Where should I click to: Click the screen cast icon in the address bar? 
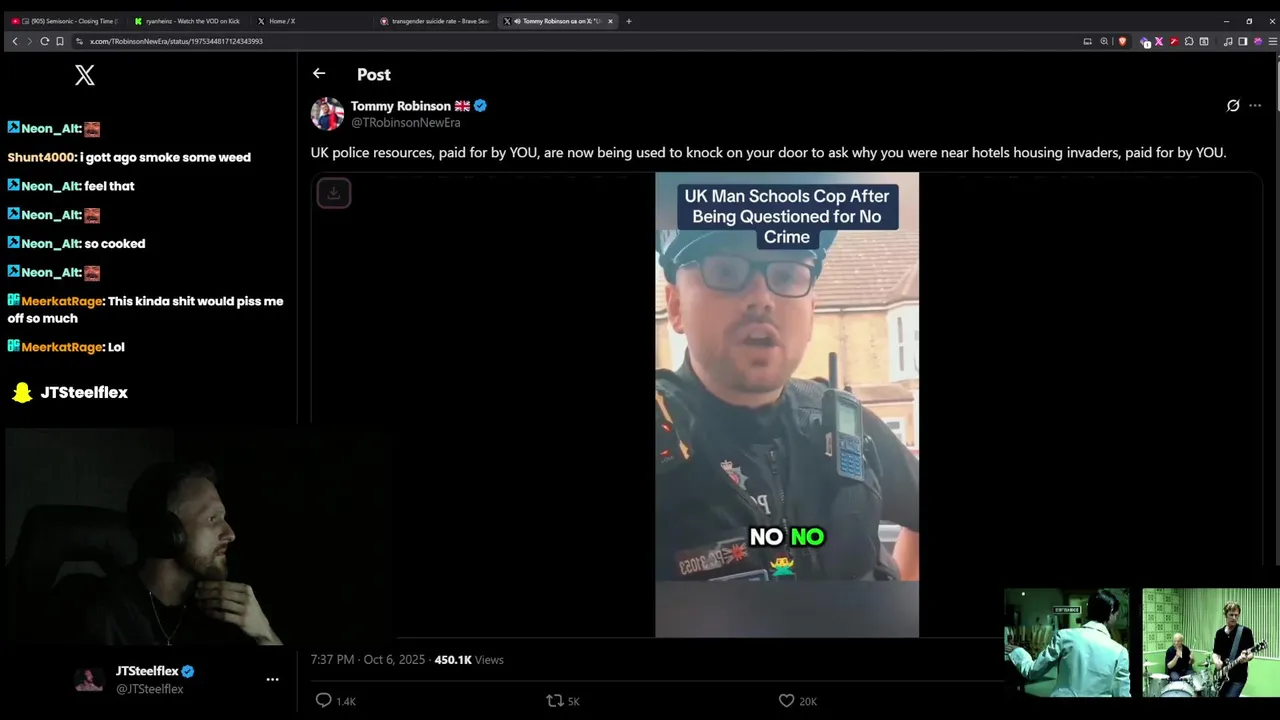point(1087,41)
